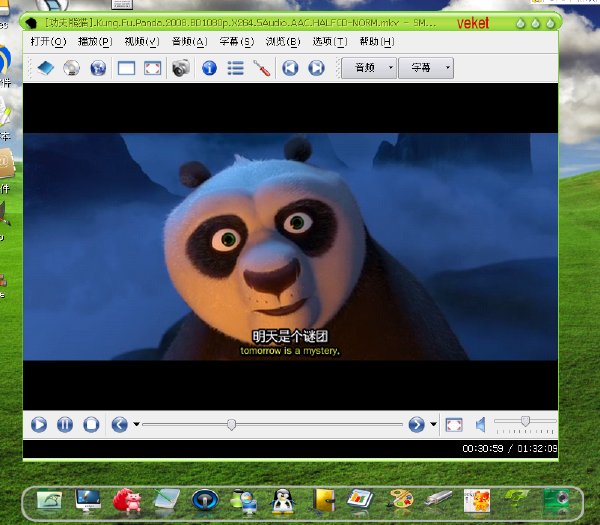Open the green question mark help dock icon
This screenshot has width=600, height=525.
(x=517, y=499)
